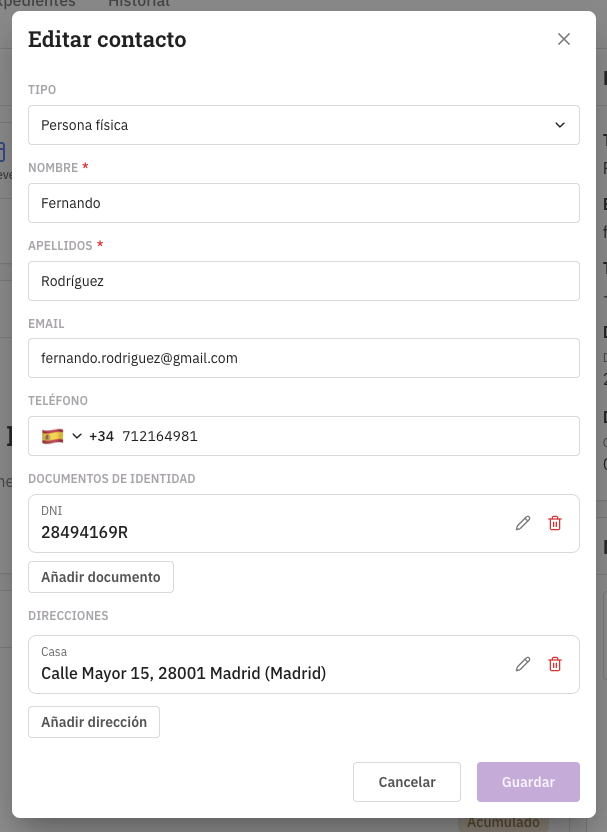Close the Editar contacto dialog
This screenshot has height=832, width=607.
point(564,39)
